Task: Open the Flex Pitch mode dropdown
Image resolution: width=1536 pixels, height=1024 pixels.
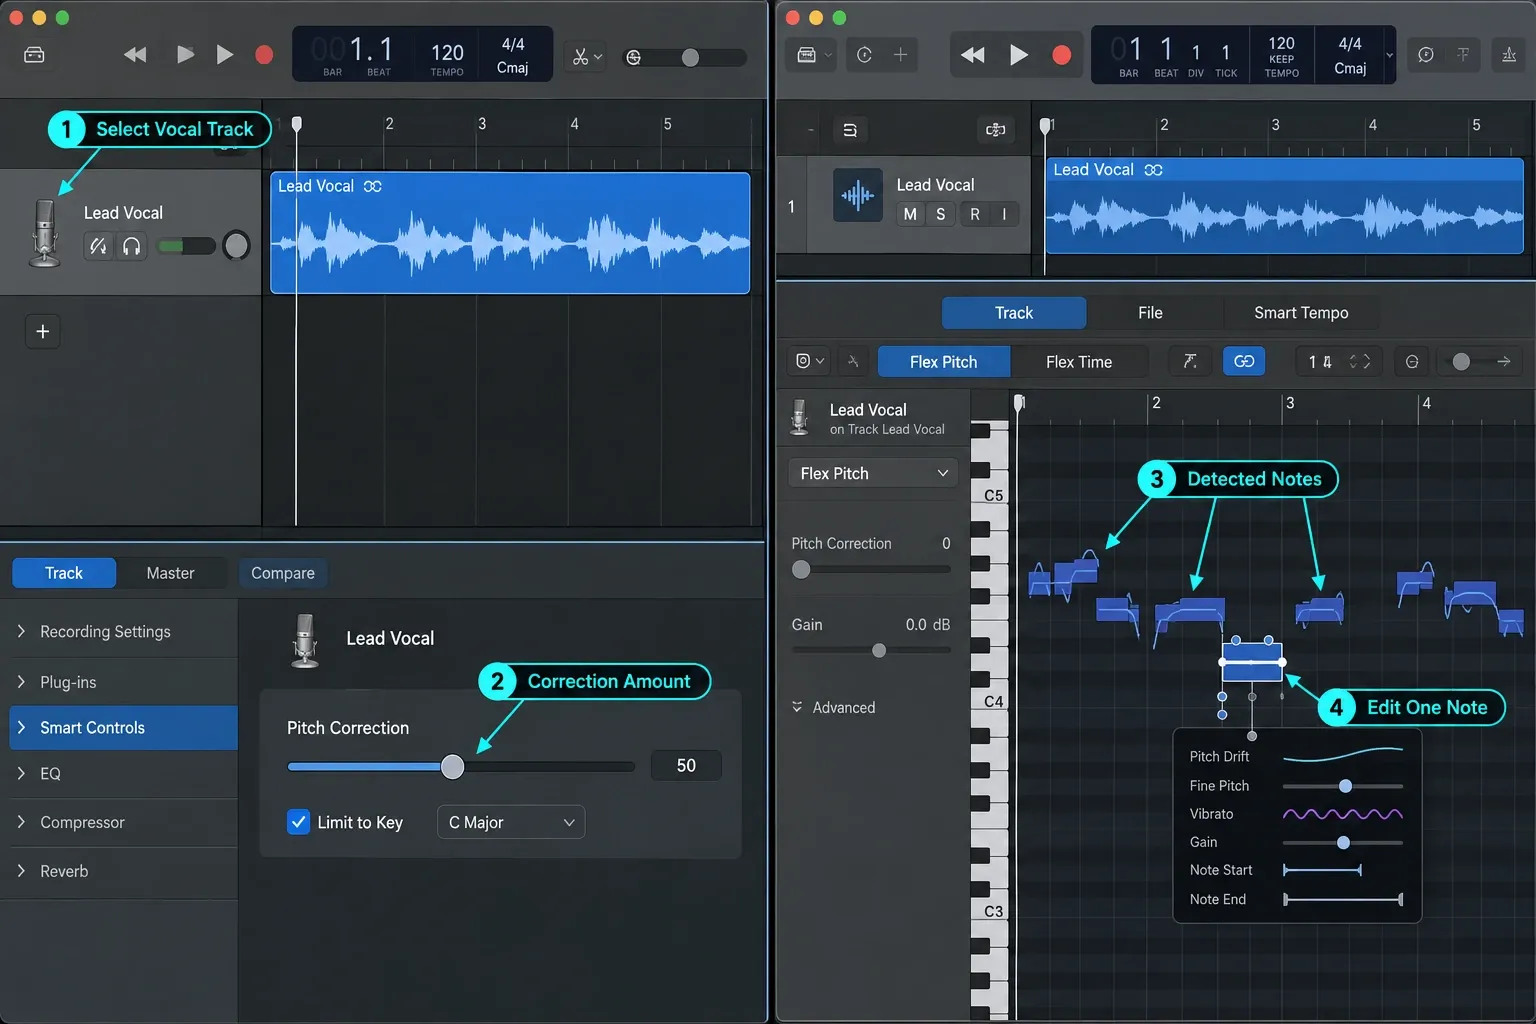Action: (873, 473)
